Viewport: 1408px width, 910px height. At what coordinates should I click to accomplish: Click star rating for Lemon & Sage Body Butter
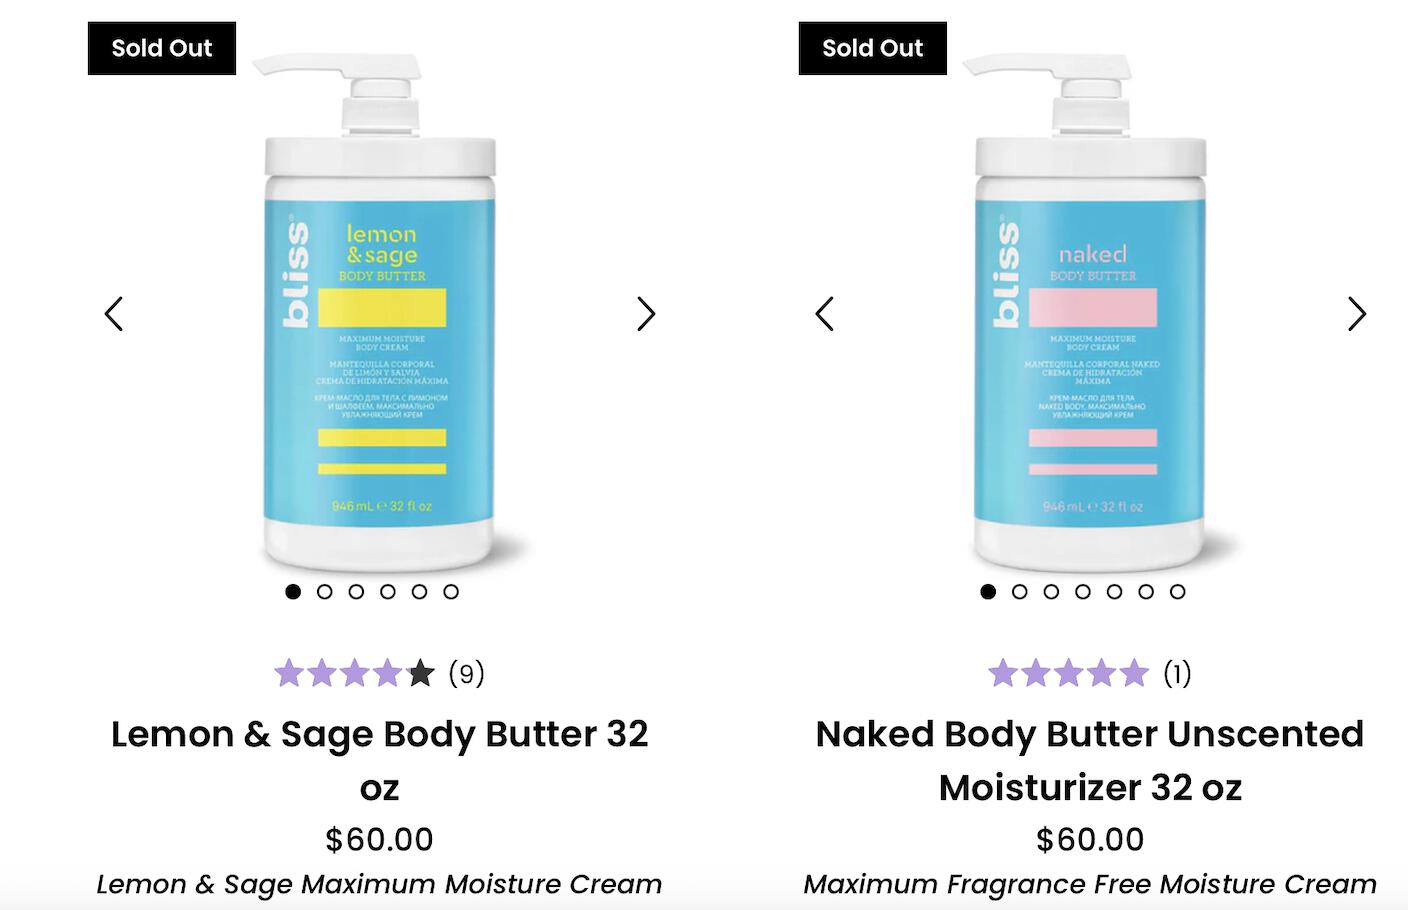tap(354, 674)
